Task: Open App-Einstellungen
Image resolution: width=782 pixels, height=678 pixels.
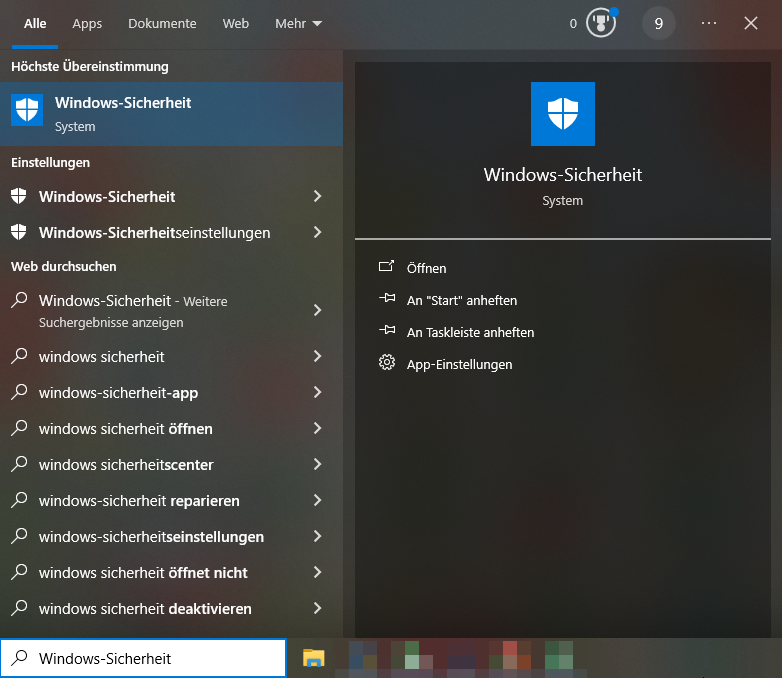Action: click(x=459, y=364)
